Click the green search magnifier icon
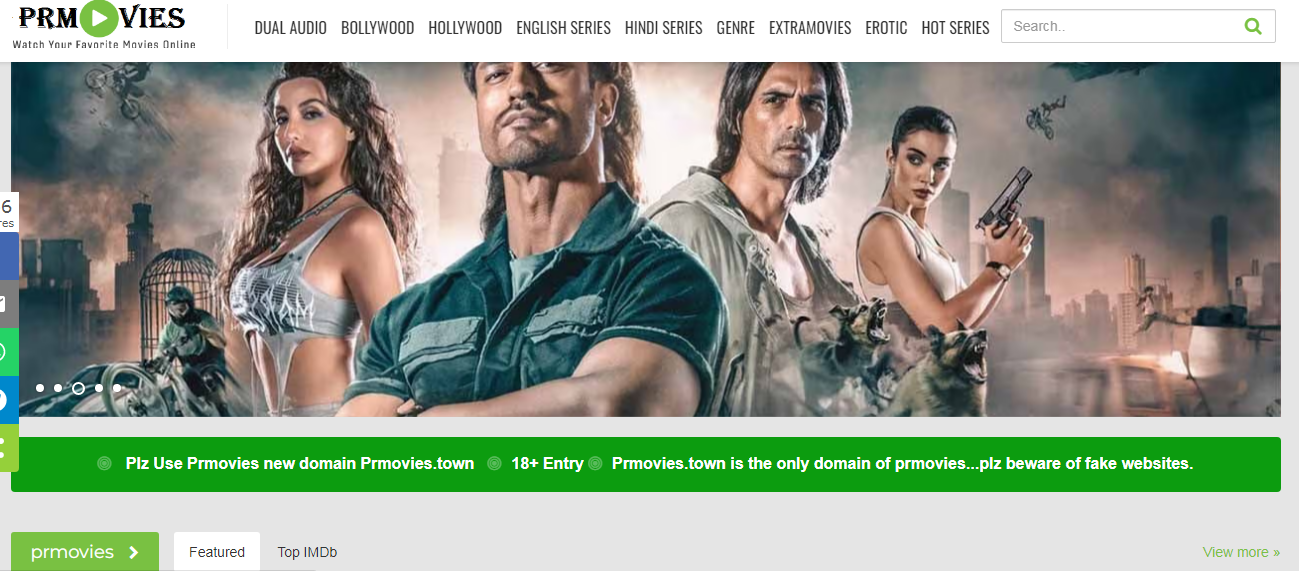The width and height of the screenshot is (1299, 571). click(x=1253, y=26)
